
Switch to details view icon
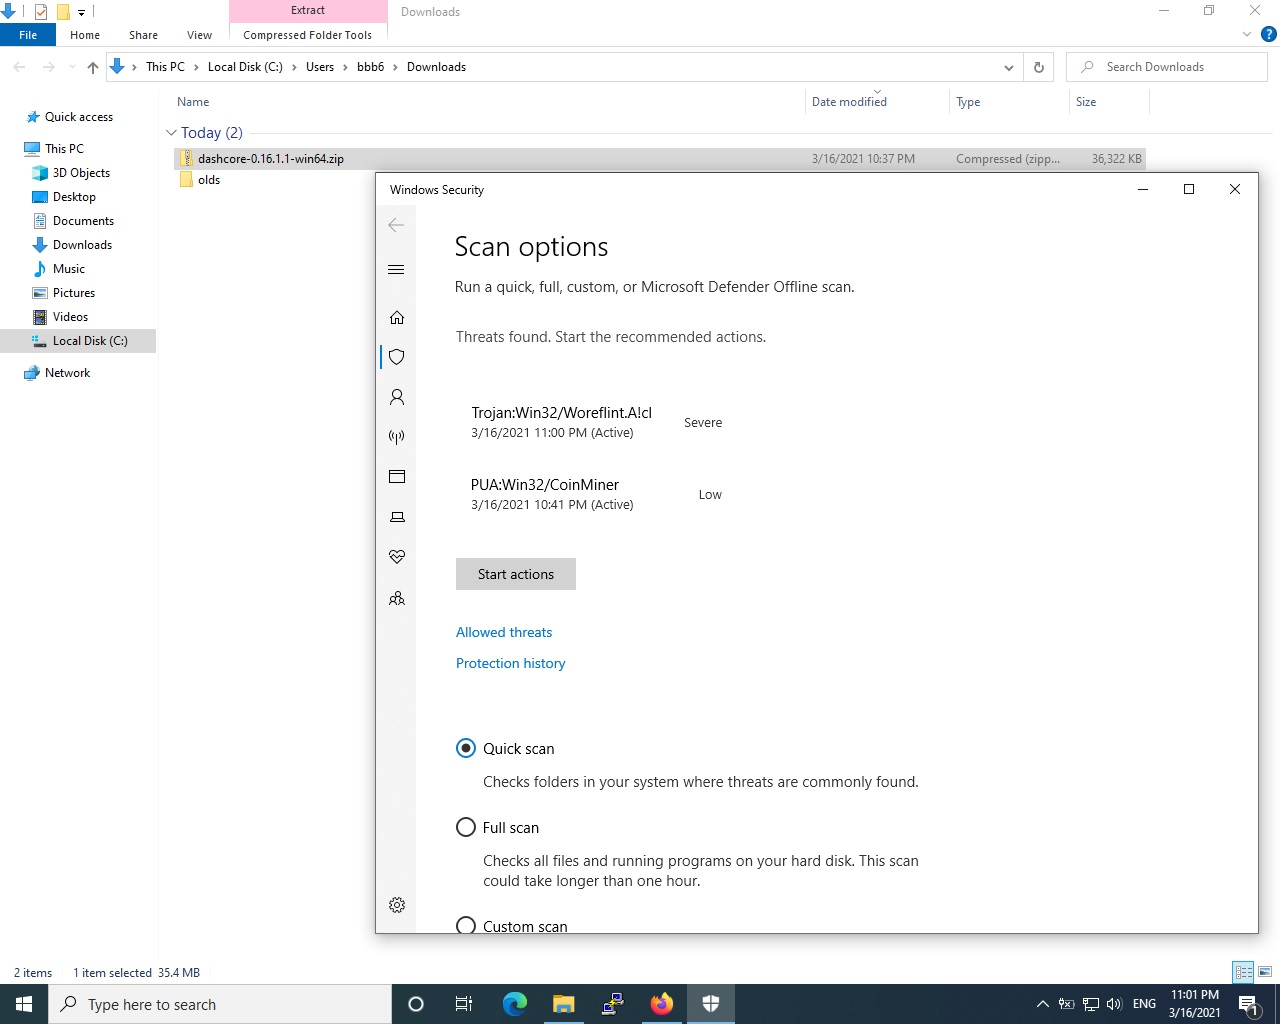coord(1243,972)
